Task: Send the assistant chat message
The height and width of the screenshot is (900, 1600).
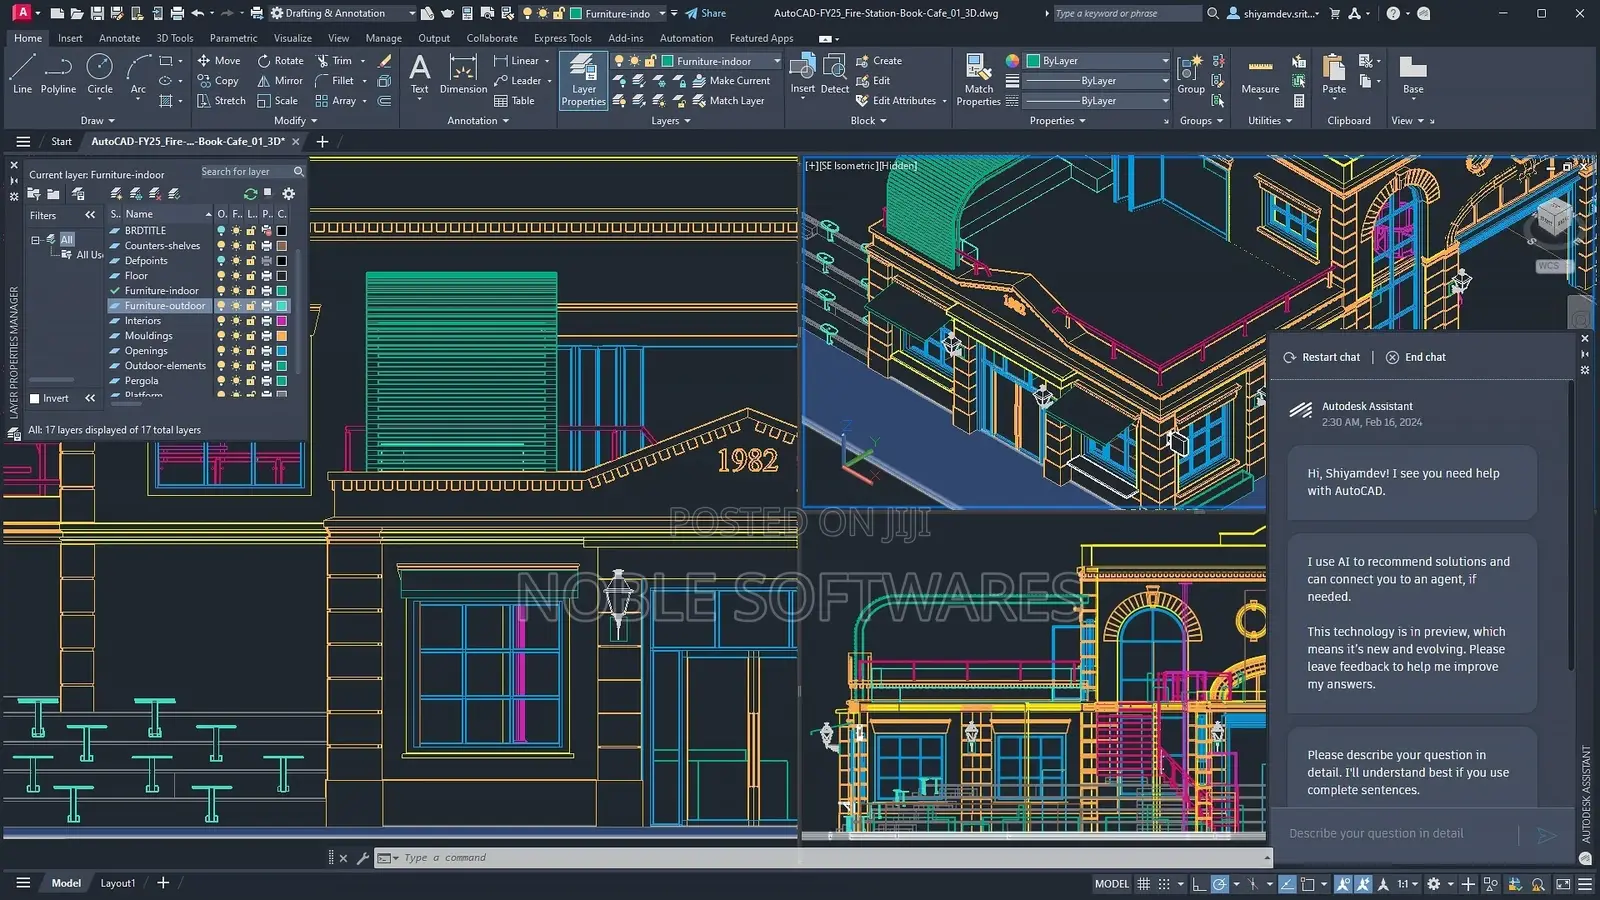Action: 1546,835
